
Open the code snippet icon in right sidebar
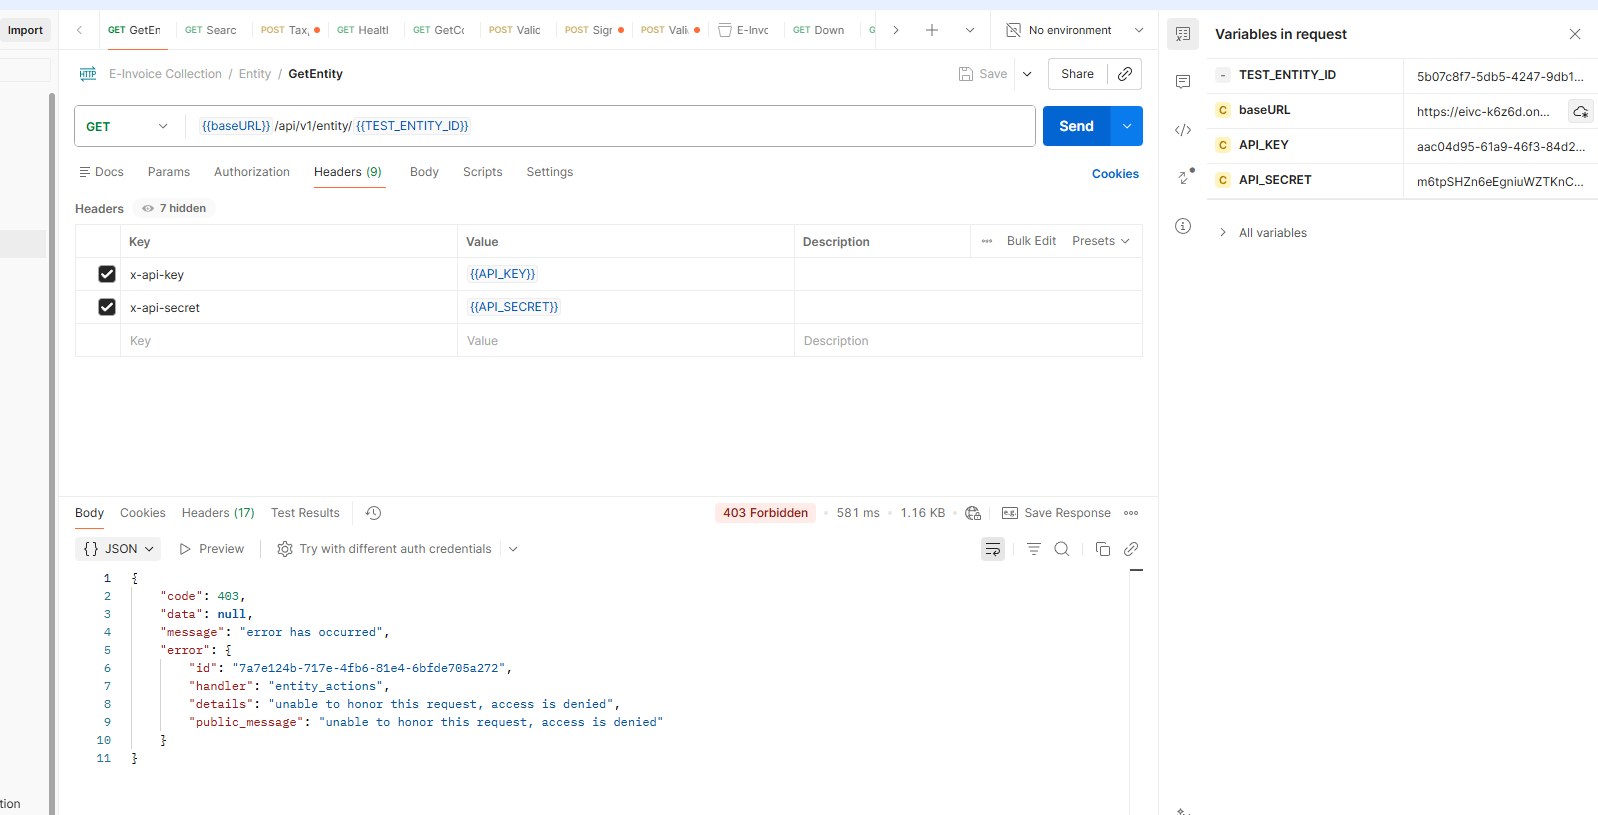1183,130
